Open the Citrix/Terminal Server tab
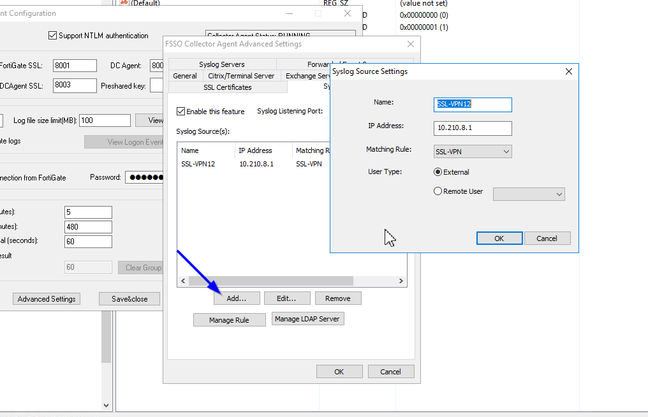Viewport: 648px width, 417px height. [x=241, y=76]
